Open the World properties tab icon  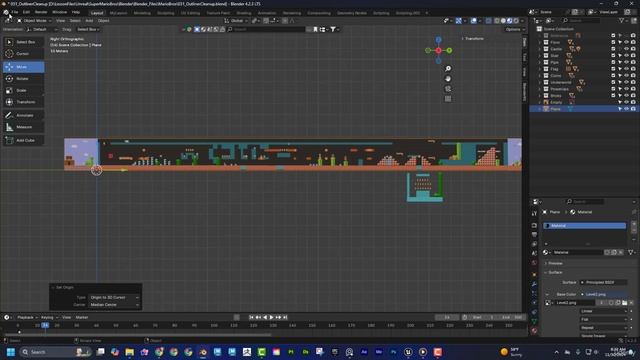pyautogui.click(x=534, y=263)
